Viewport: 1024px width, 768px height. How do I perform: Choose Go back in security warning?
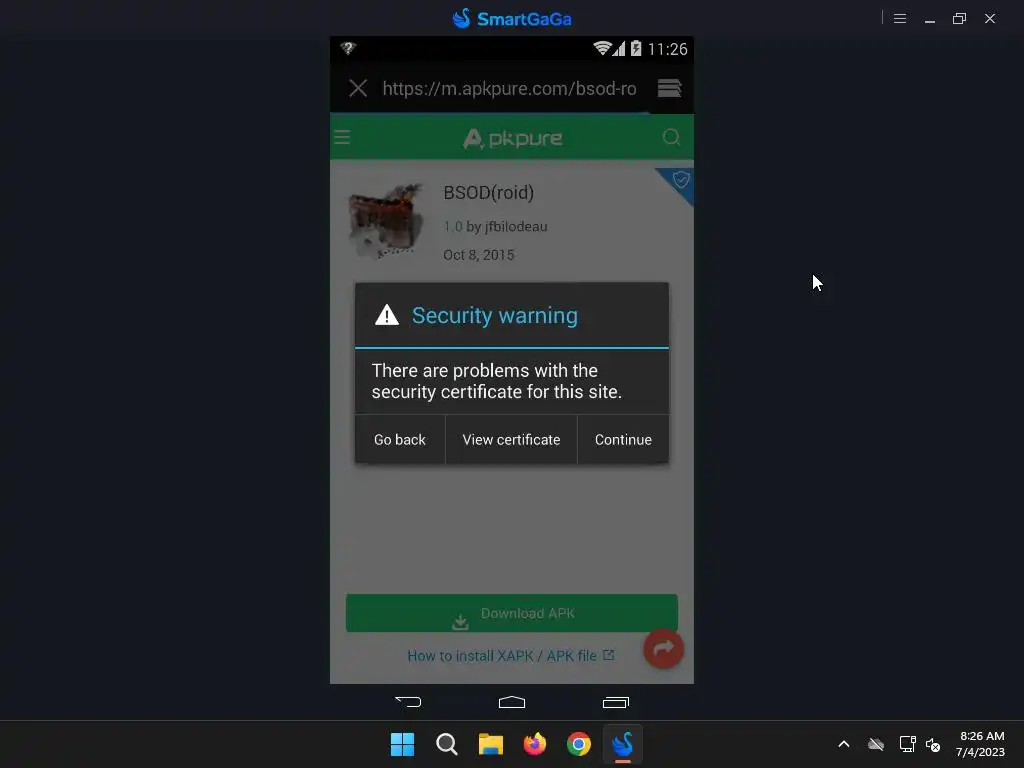click(x=400, y=440)
